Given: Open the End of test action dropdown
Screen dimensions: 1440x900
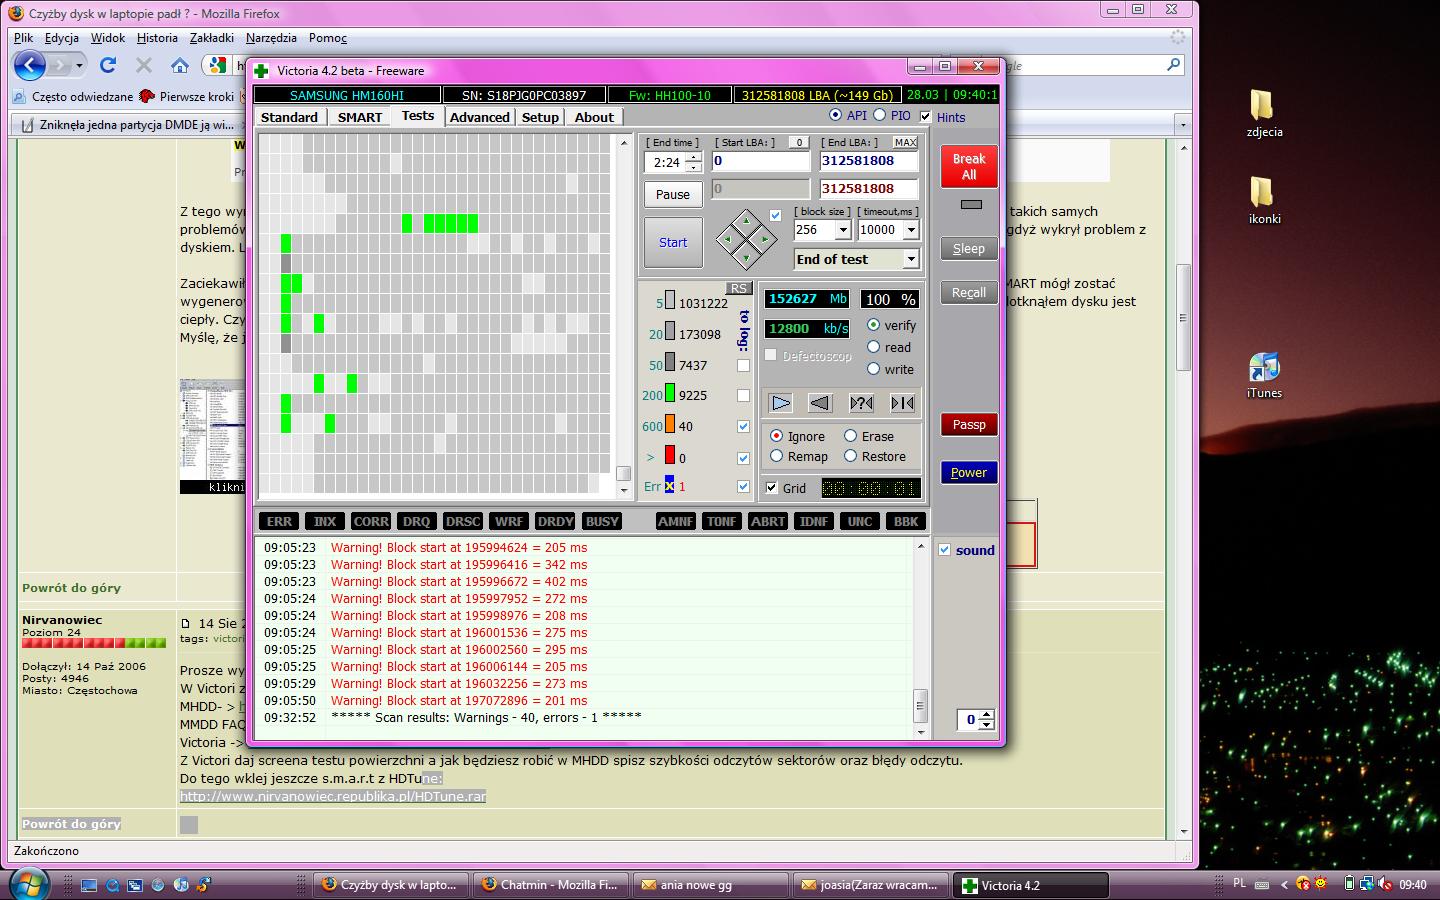Looking at the screenshot, I should pos(911,259).
